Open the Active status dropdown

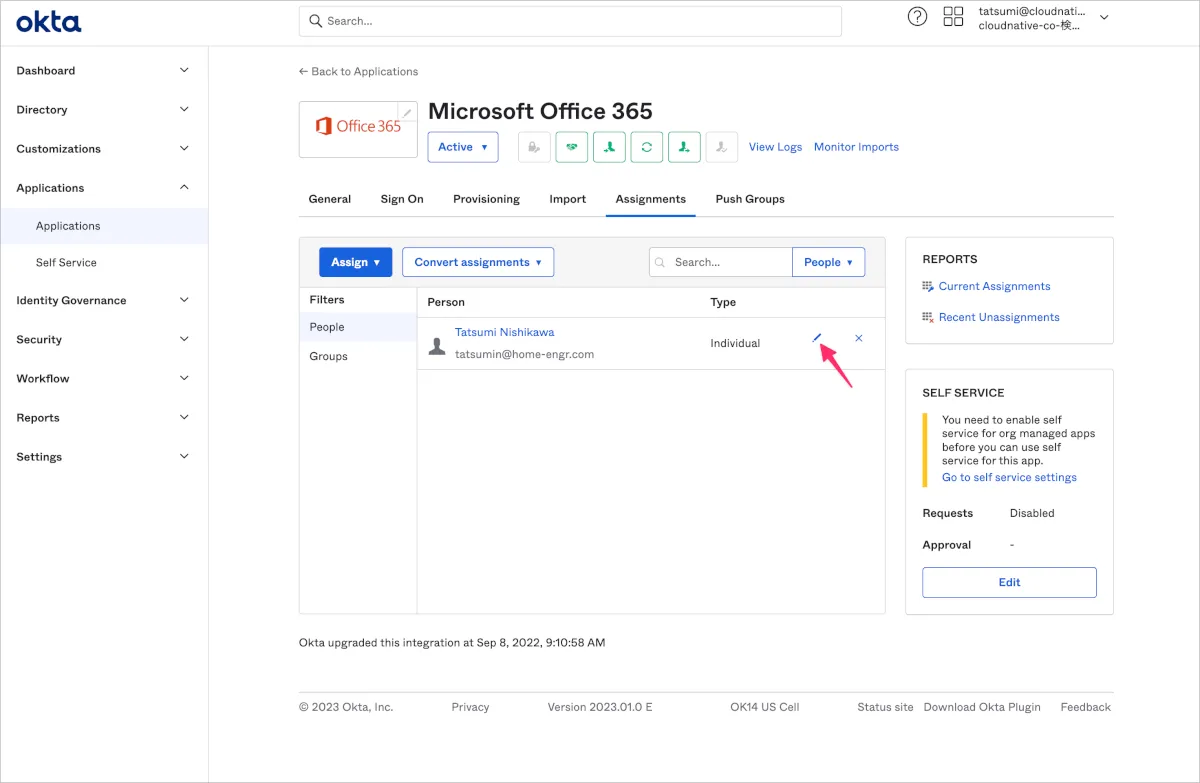pos(463,147)
